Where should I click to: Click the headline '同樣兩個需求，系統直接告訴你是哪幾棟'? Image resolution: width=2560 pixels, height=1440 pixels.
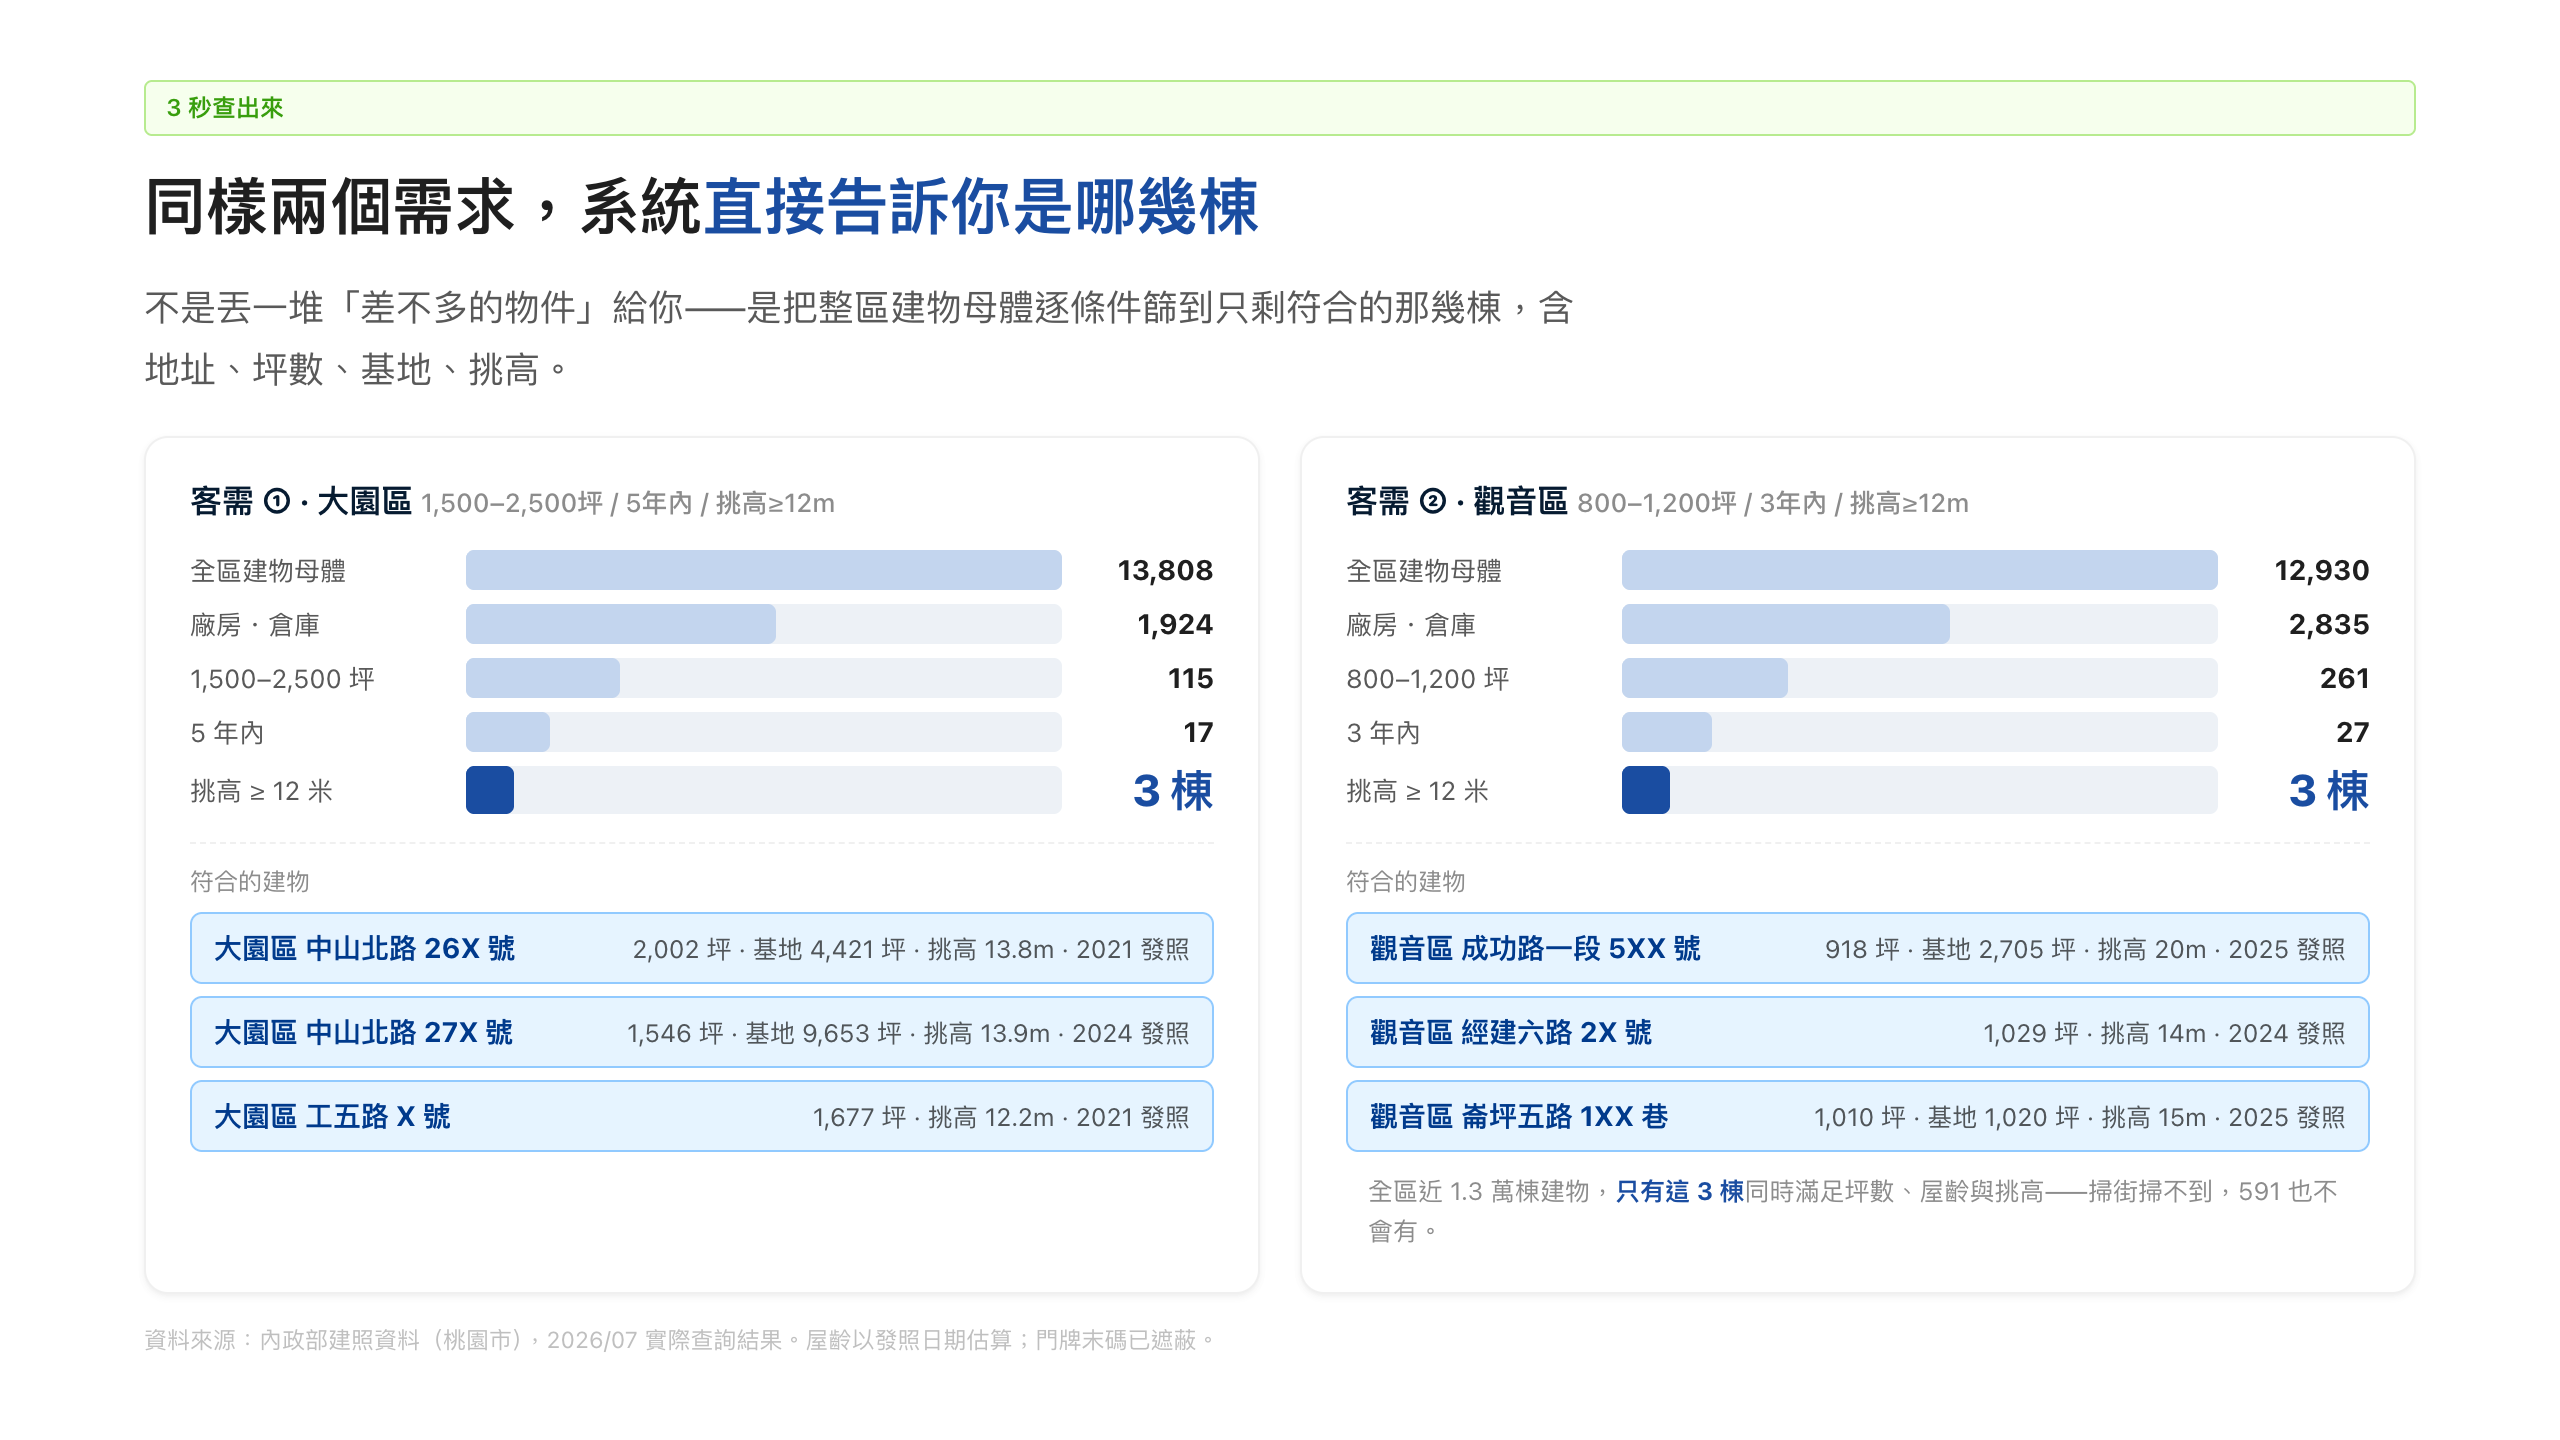[701, 207]
